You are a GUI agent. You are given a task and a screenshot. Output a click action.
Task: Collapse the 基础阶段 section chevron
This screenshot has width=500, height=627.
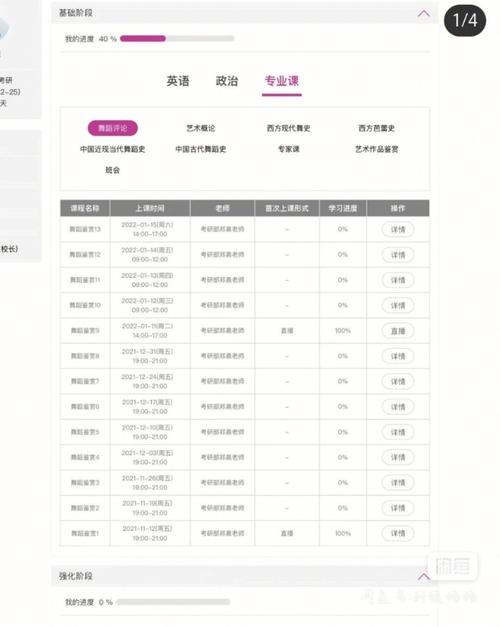point(424,14)
